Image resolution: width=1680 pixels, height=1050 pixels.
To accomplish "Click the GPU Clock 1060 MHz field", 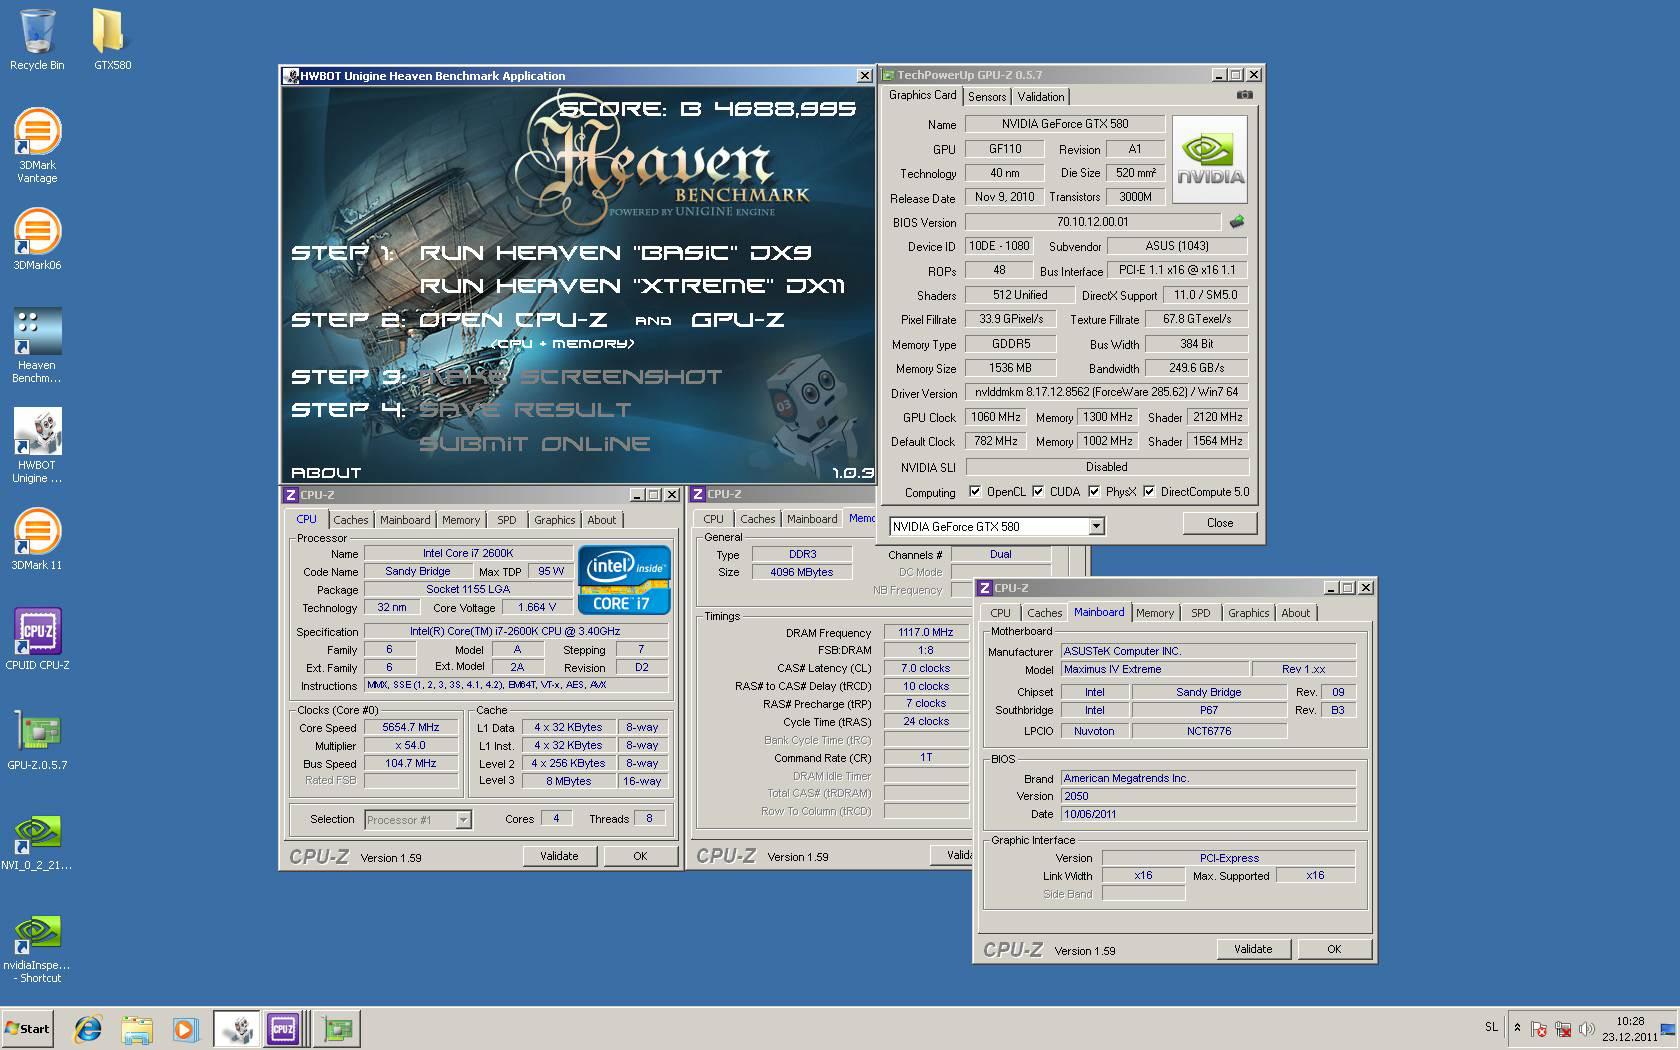I will [996, 417].
